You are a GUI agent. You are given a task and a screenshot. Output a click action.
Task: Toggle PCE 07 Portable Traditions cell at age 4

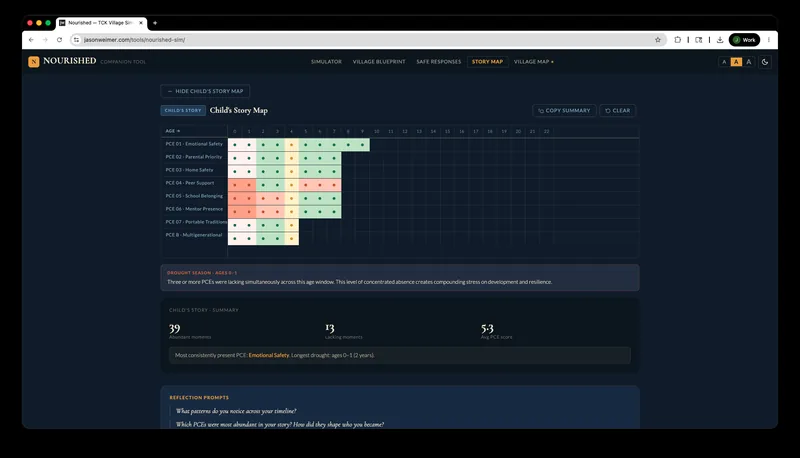[x=292, y=224]
